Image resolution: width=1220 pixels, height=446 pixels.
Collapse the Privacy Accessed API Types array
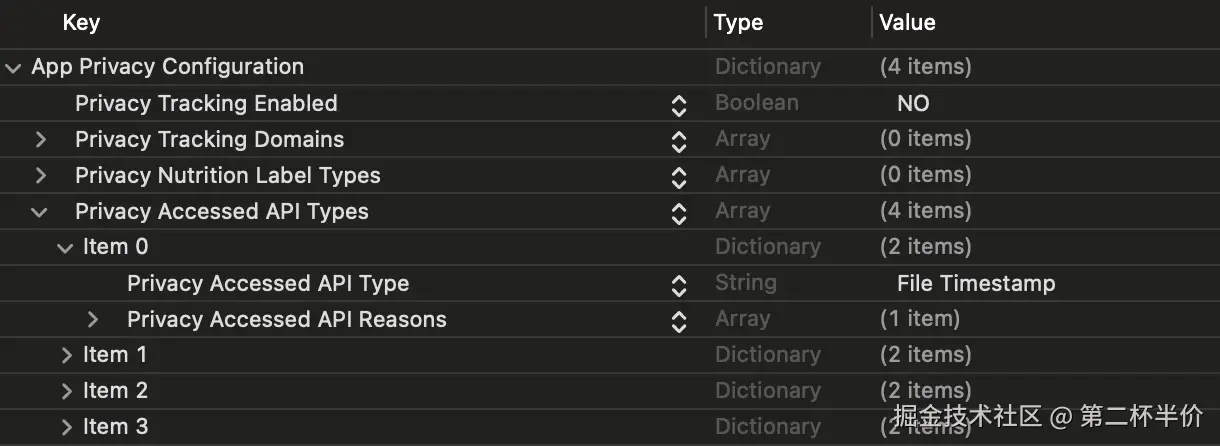point(40,212)
